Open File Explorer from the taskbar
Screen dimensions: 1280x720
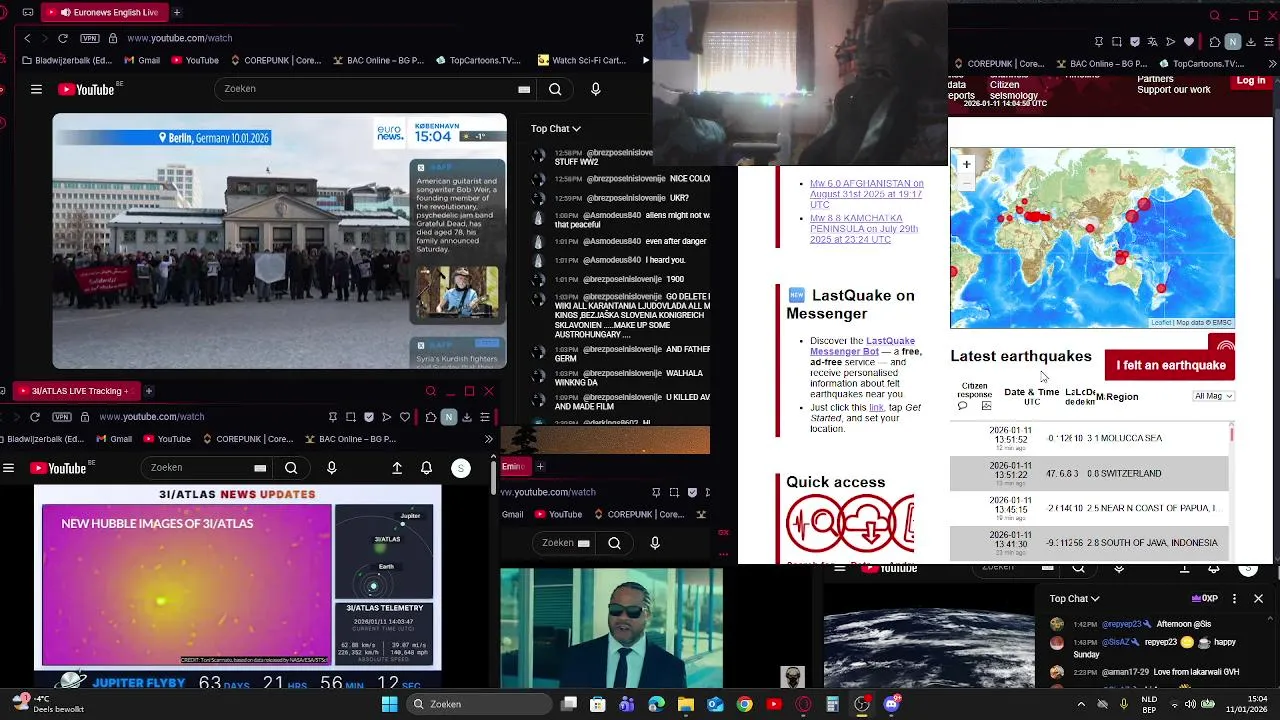pos(685,704)
